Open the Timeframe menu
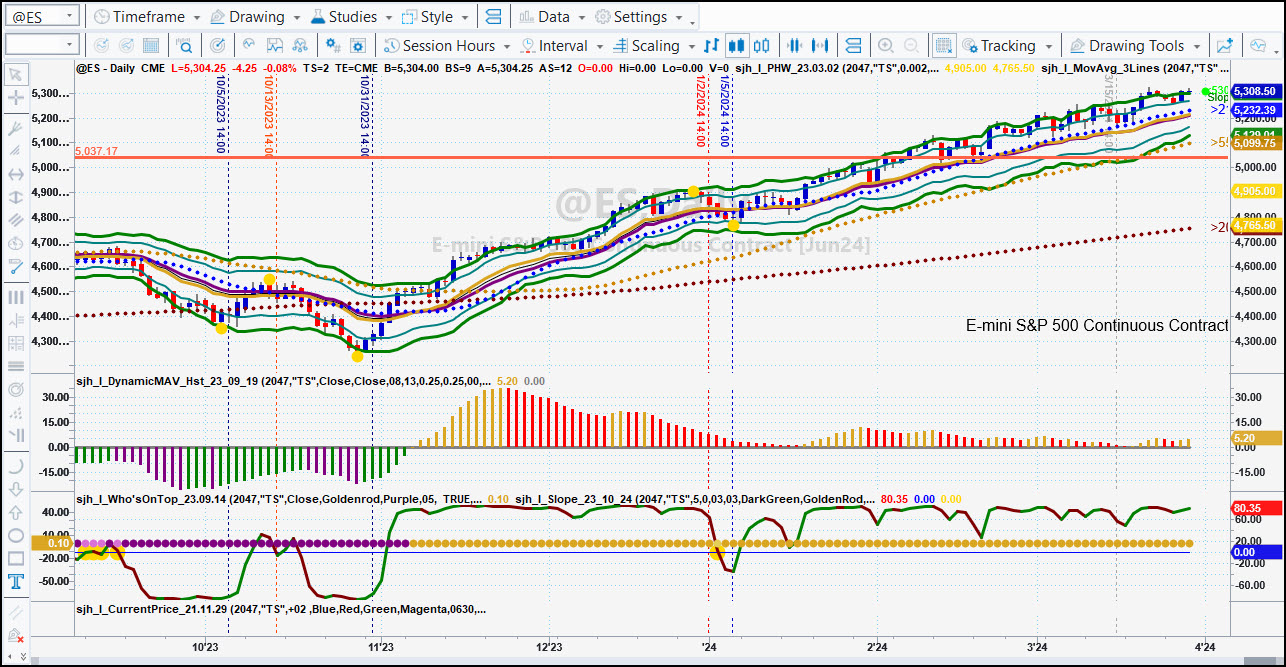Screen dimensions: 1286x667 (147, 17)
